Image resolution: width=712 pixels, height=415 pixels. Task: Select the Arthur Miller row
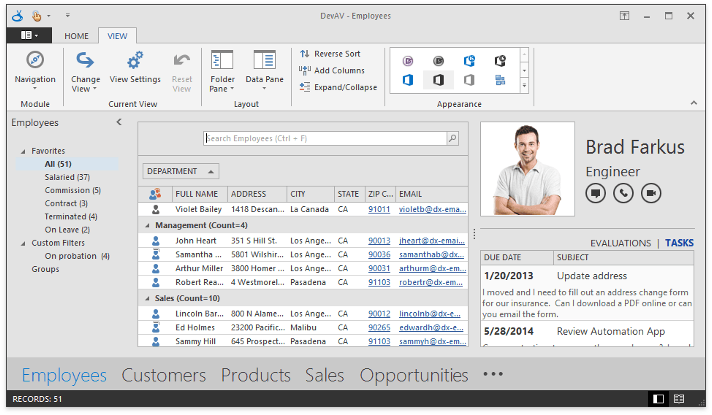(303, 268)
